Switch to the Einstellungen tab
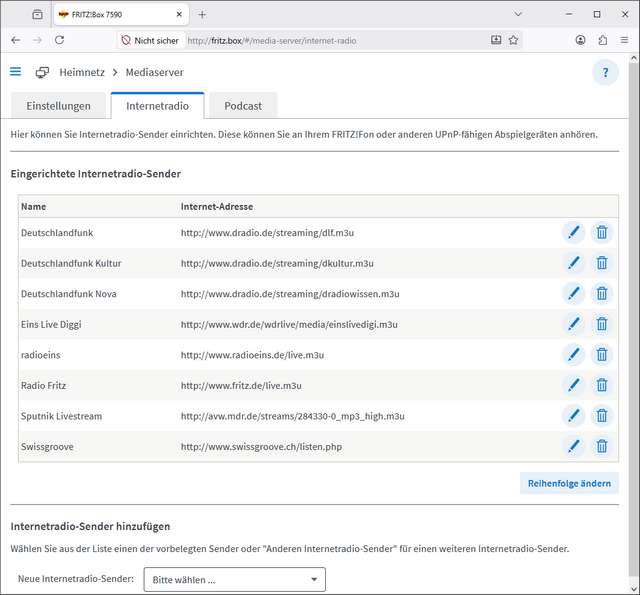Image resolution: width=640 pixels, height=595 pixels. (x=58, y=106)
